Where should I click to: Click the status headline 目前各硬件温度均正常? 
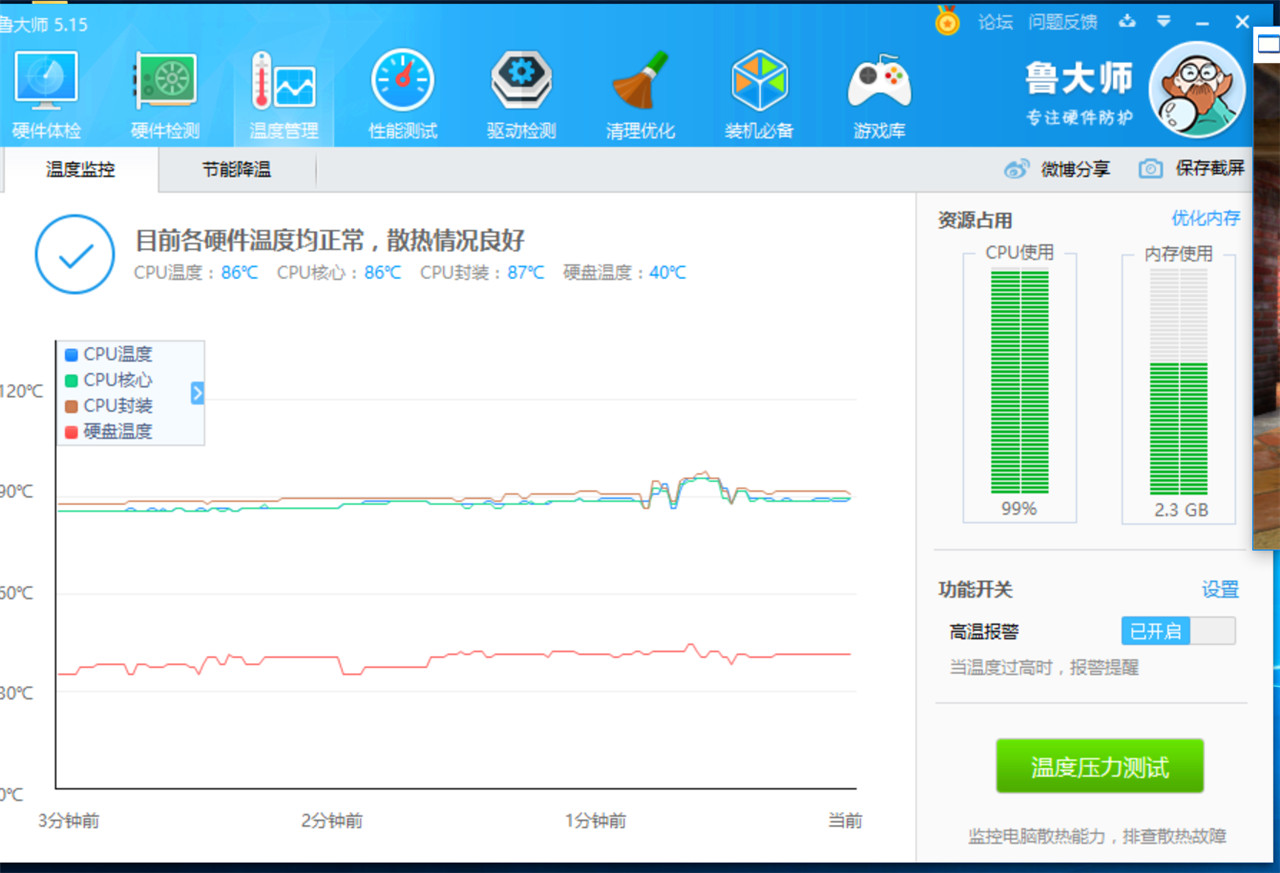pyautogui.click(x=330, y=240)
